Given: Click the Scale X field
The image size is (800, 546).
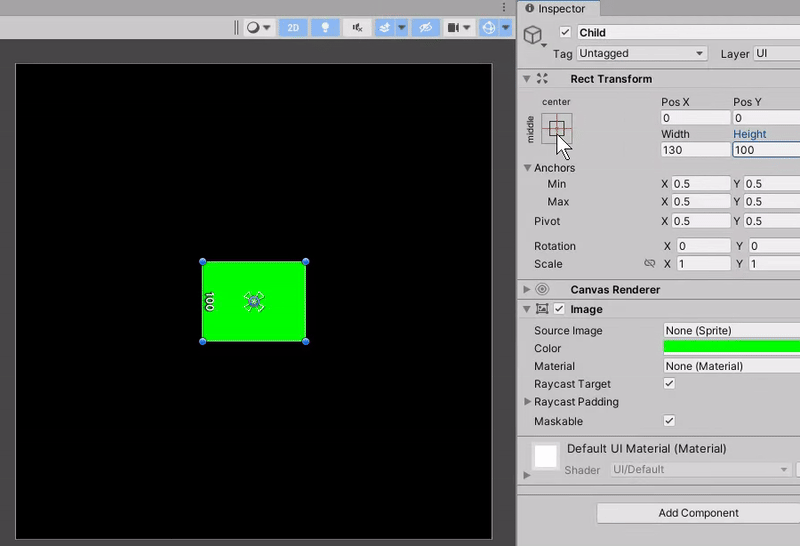Looking at the screenshot, I should click(x=704, y=264).
